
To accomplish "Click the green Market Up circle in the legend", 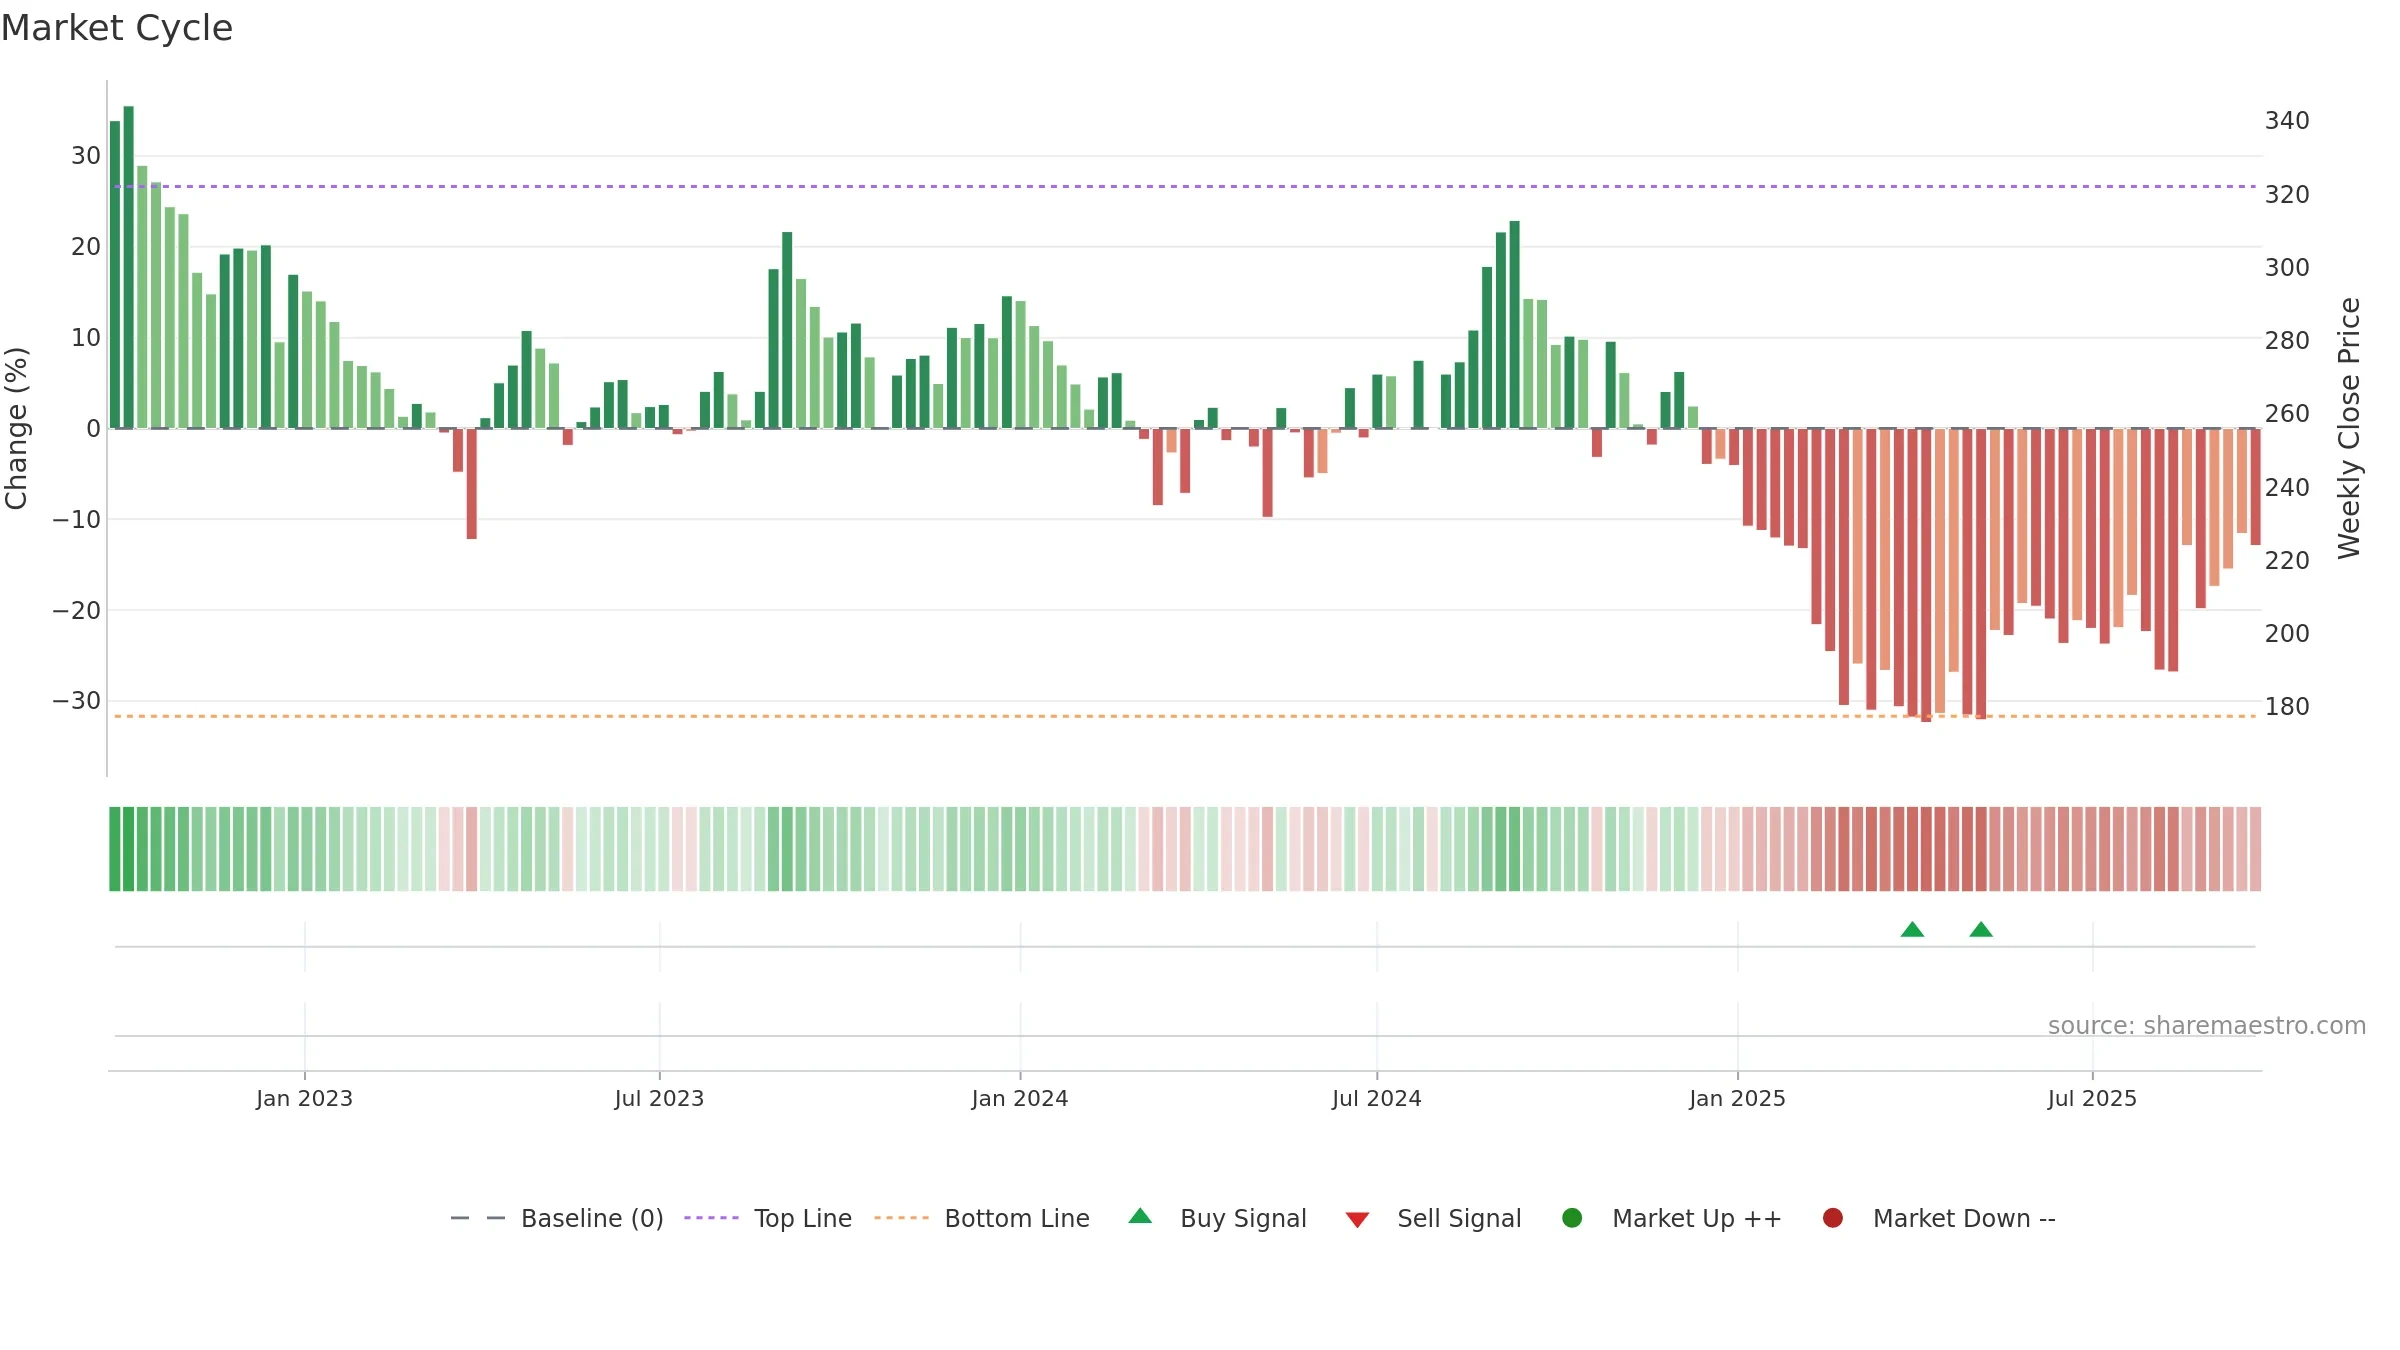I will 1572,1218.
